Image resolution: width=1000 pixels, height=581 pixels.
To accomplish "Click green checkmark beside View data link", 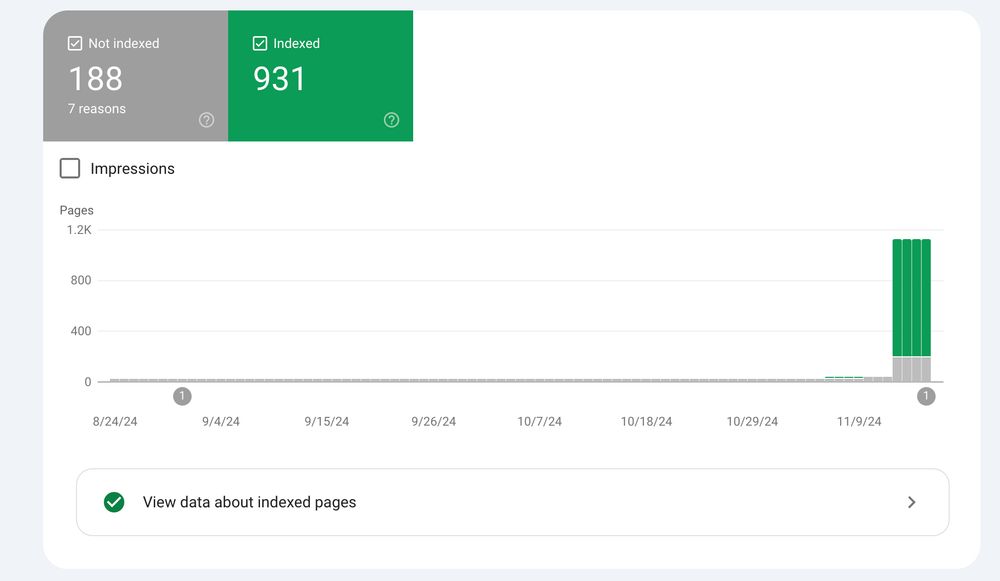I will point(114,503).
